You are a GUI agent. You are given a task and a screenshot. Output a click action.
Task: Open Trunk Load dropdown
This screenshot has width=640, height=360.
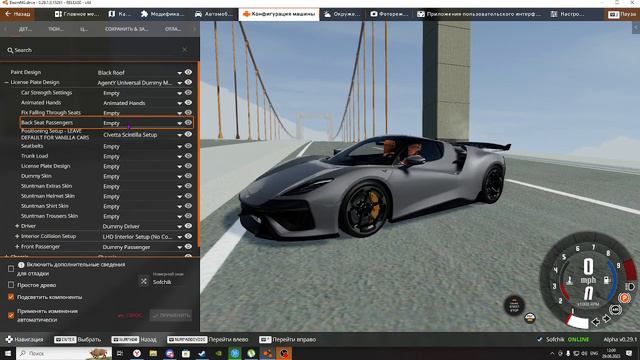[x=142, y=156]
